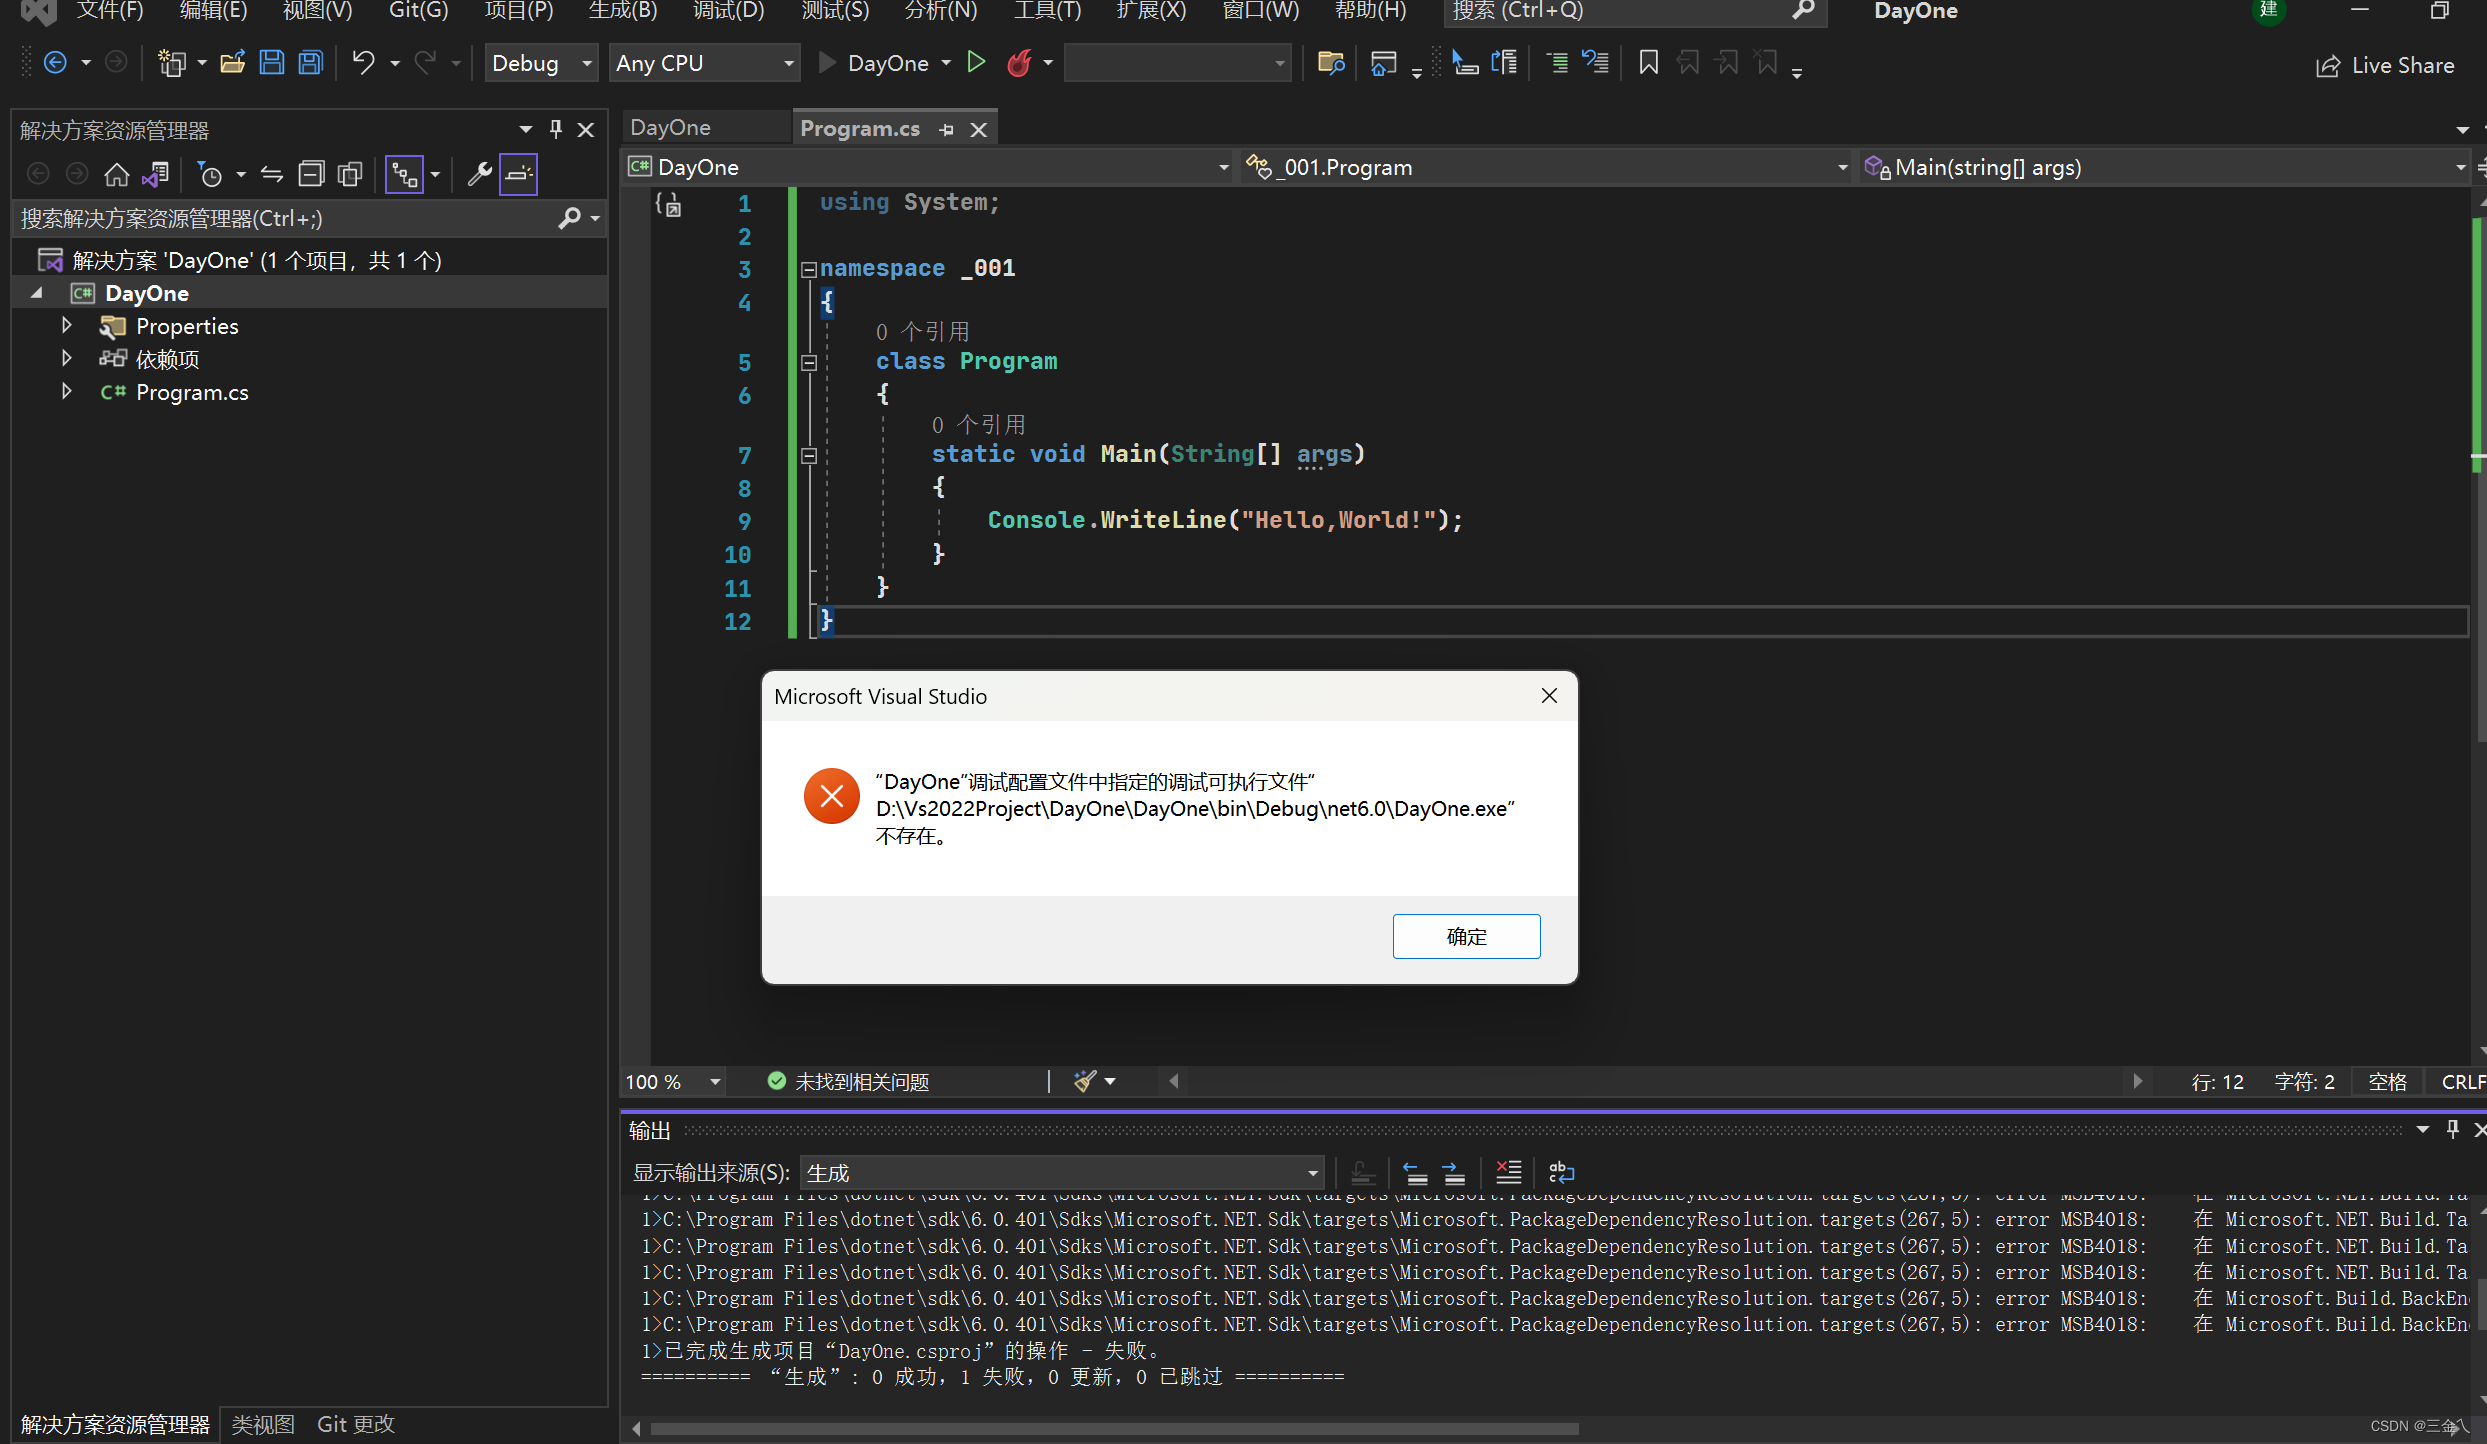2487x1444 pixels.
Task: Open the output source dropdown showing 生成
Action: 1062,1172
